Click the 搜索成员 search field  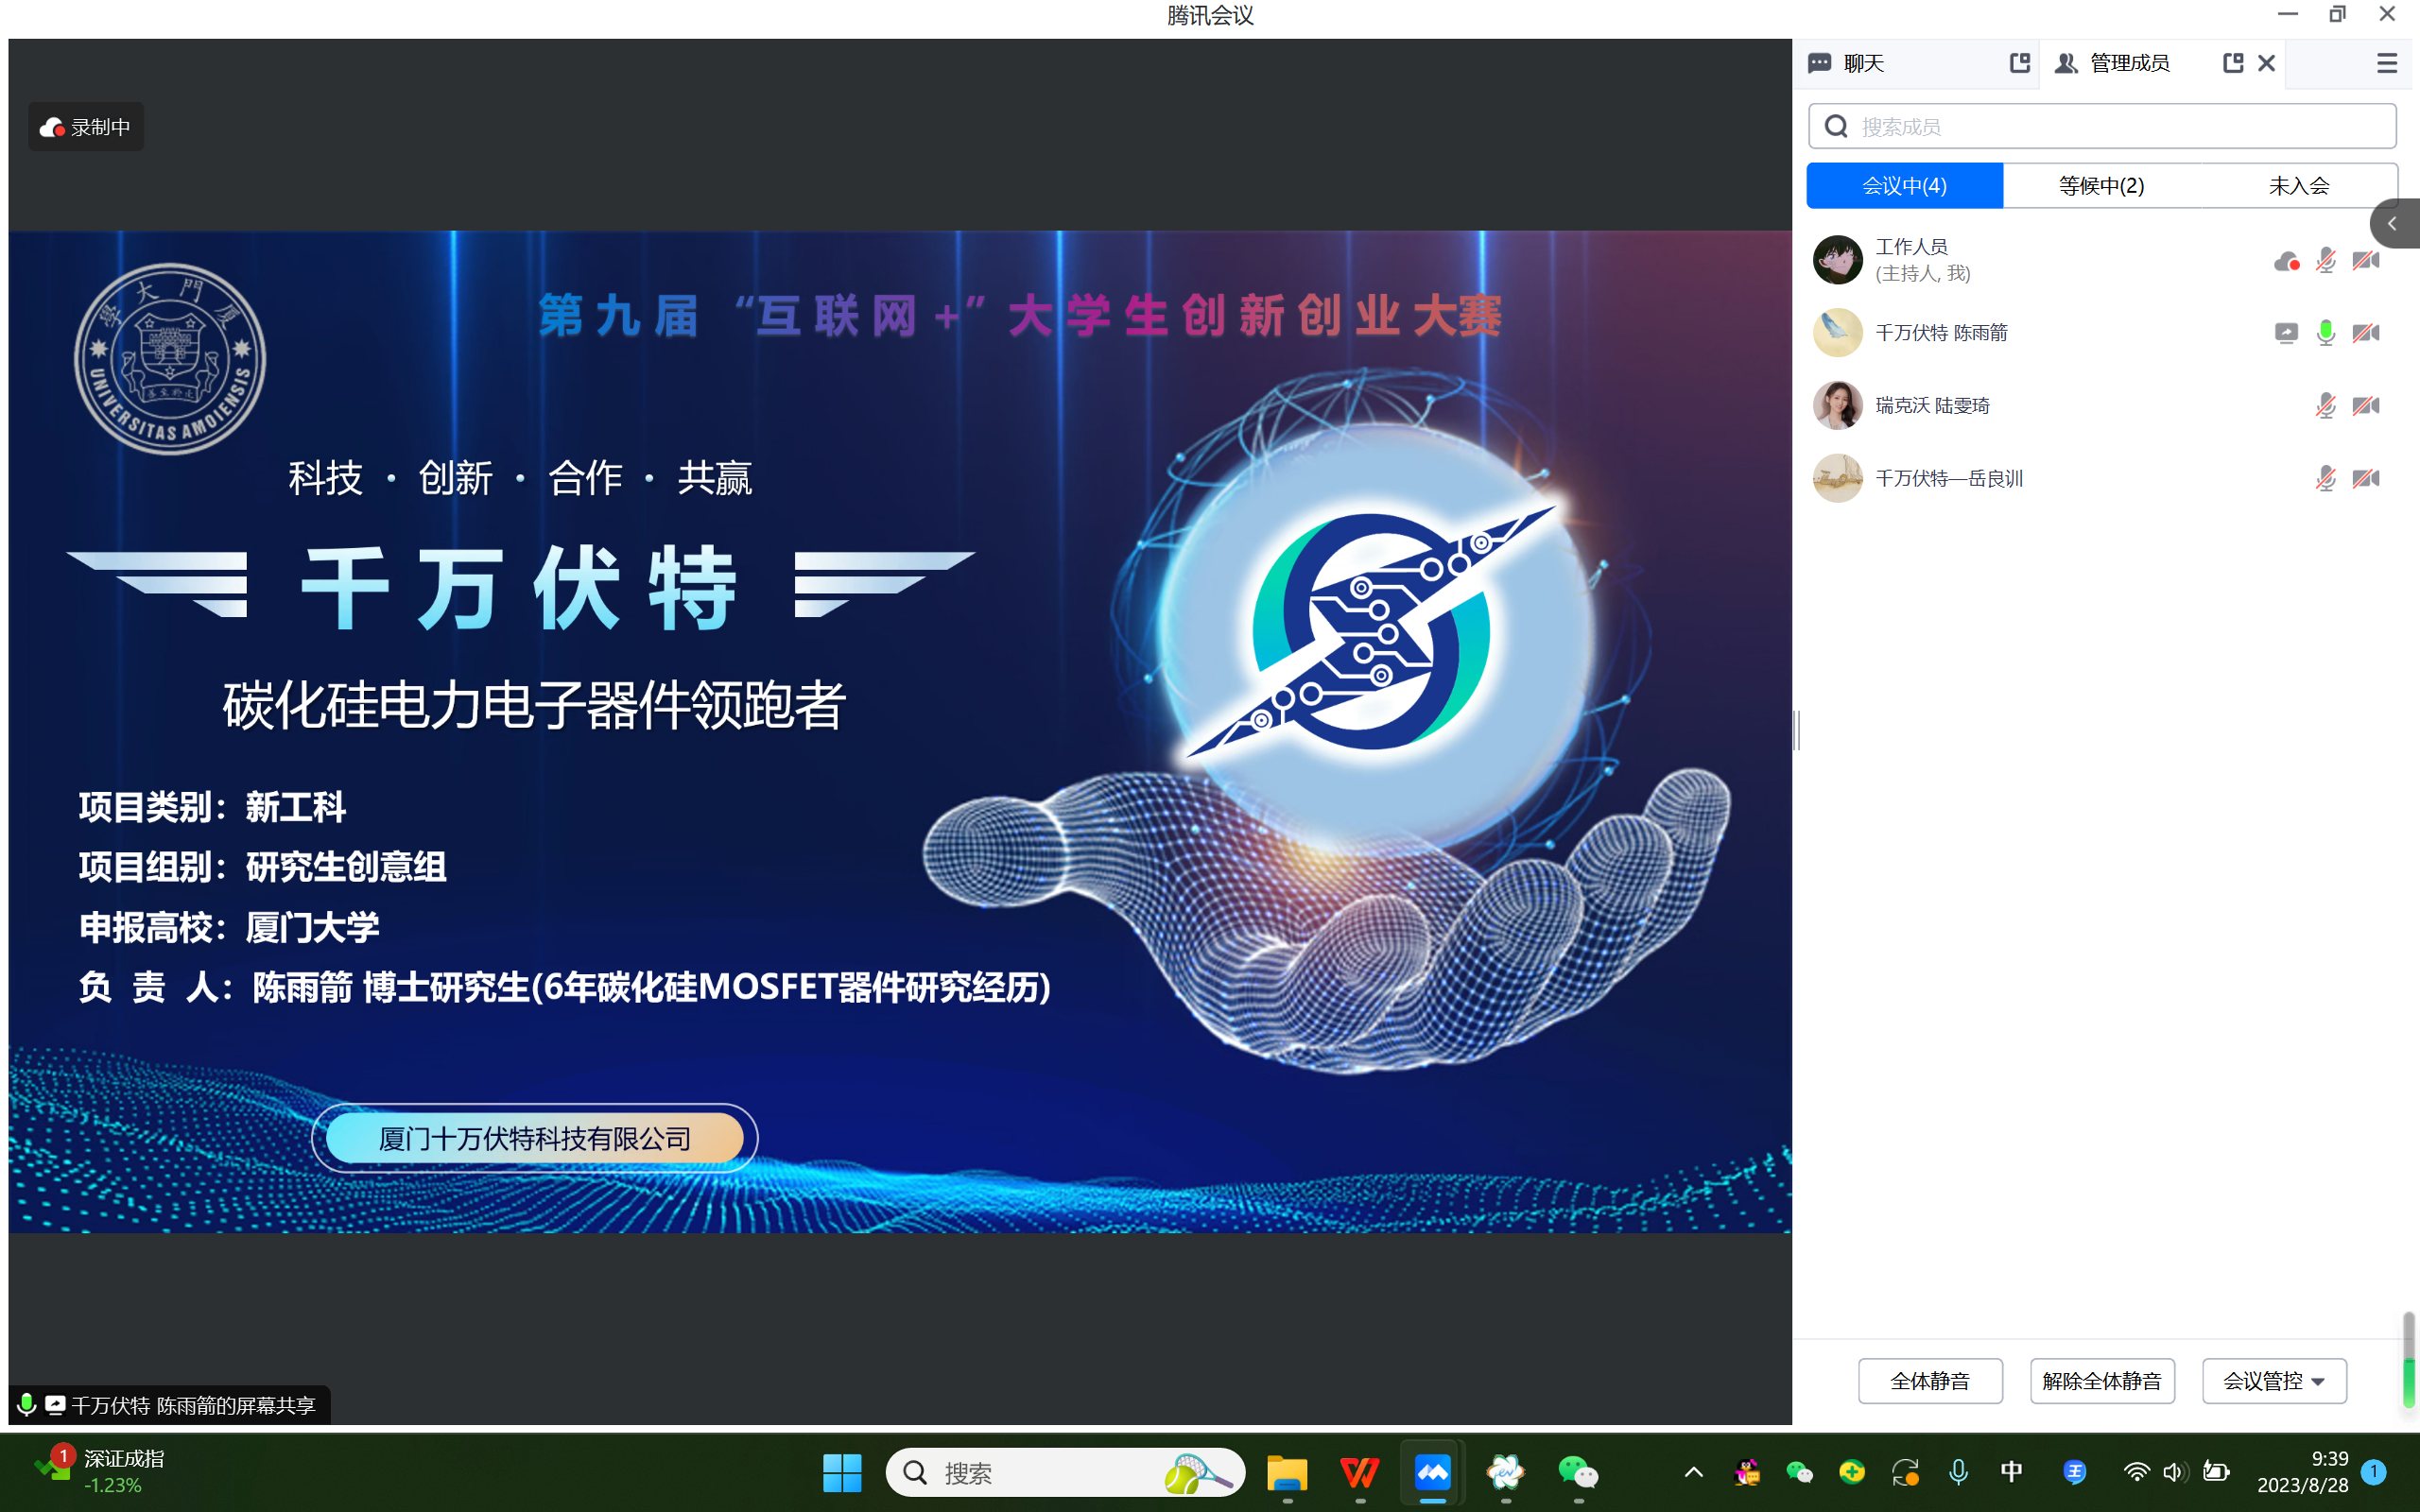pos(2101,126)
